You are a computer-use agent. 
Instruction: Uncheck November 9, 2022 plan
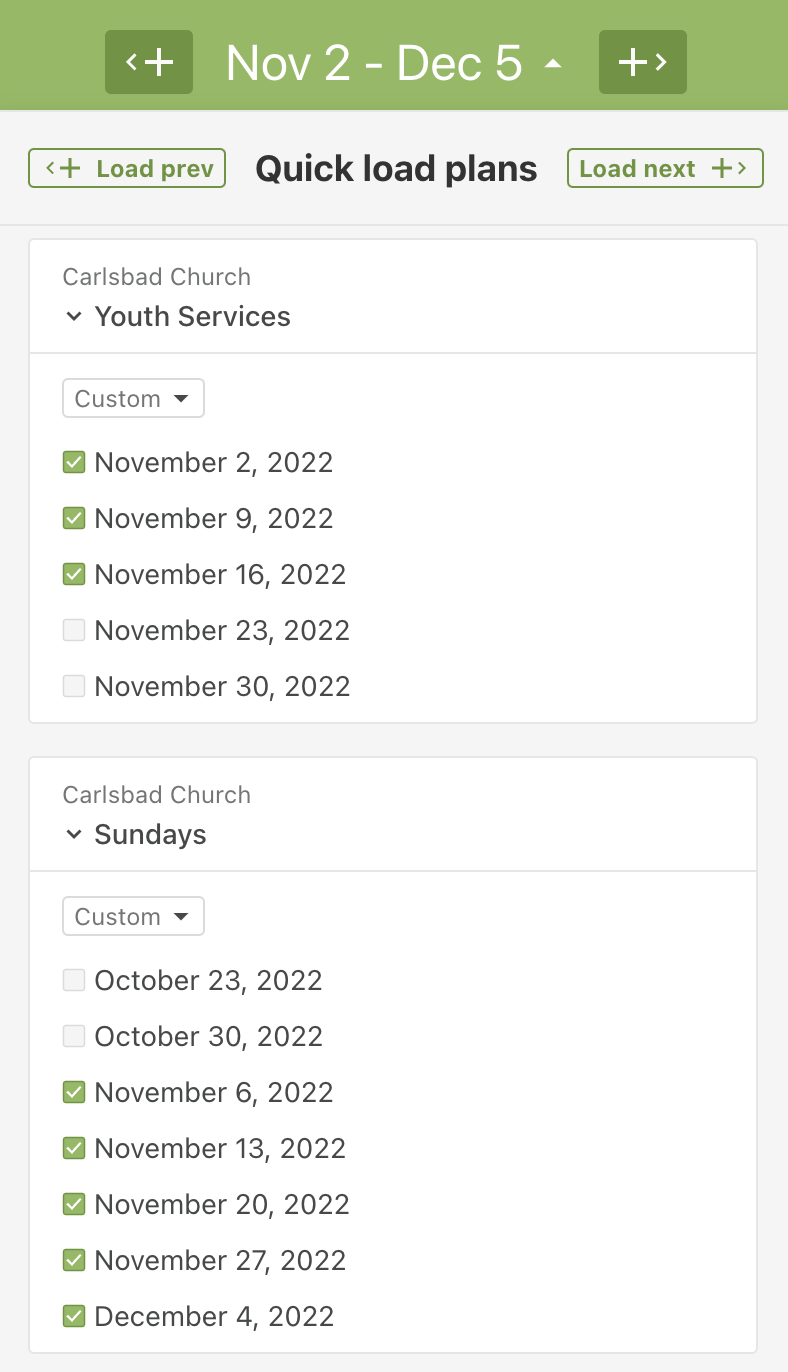(x=73, y=518)
